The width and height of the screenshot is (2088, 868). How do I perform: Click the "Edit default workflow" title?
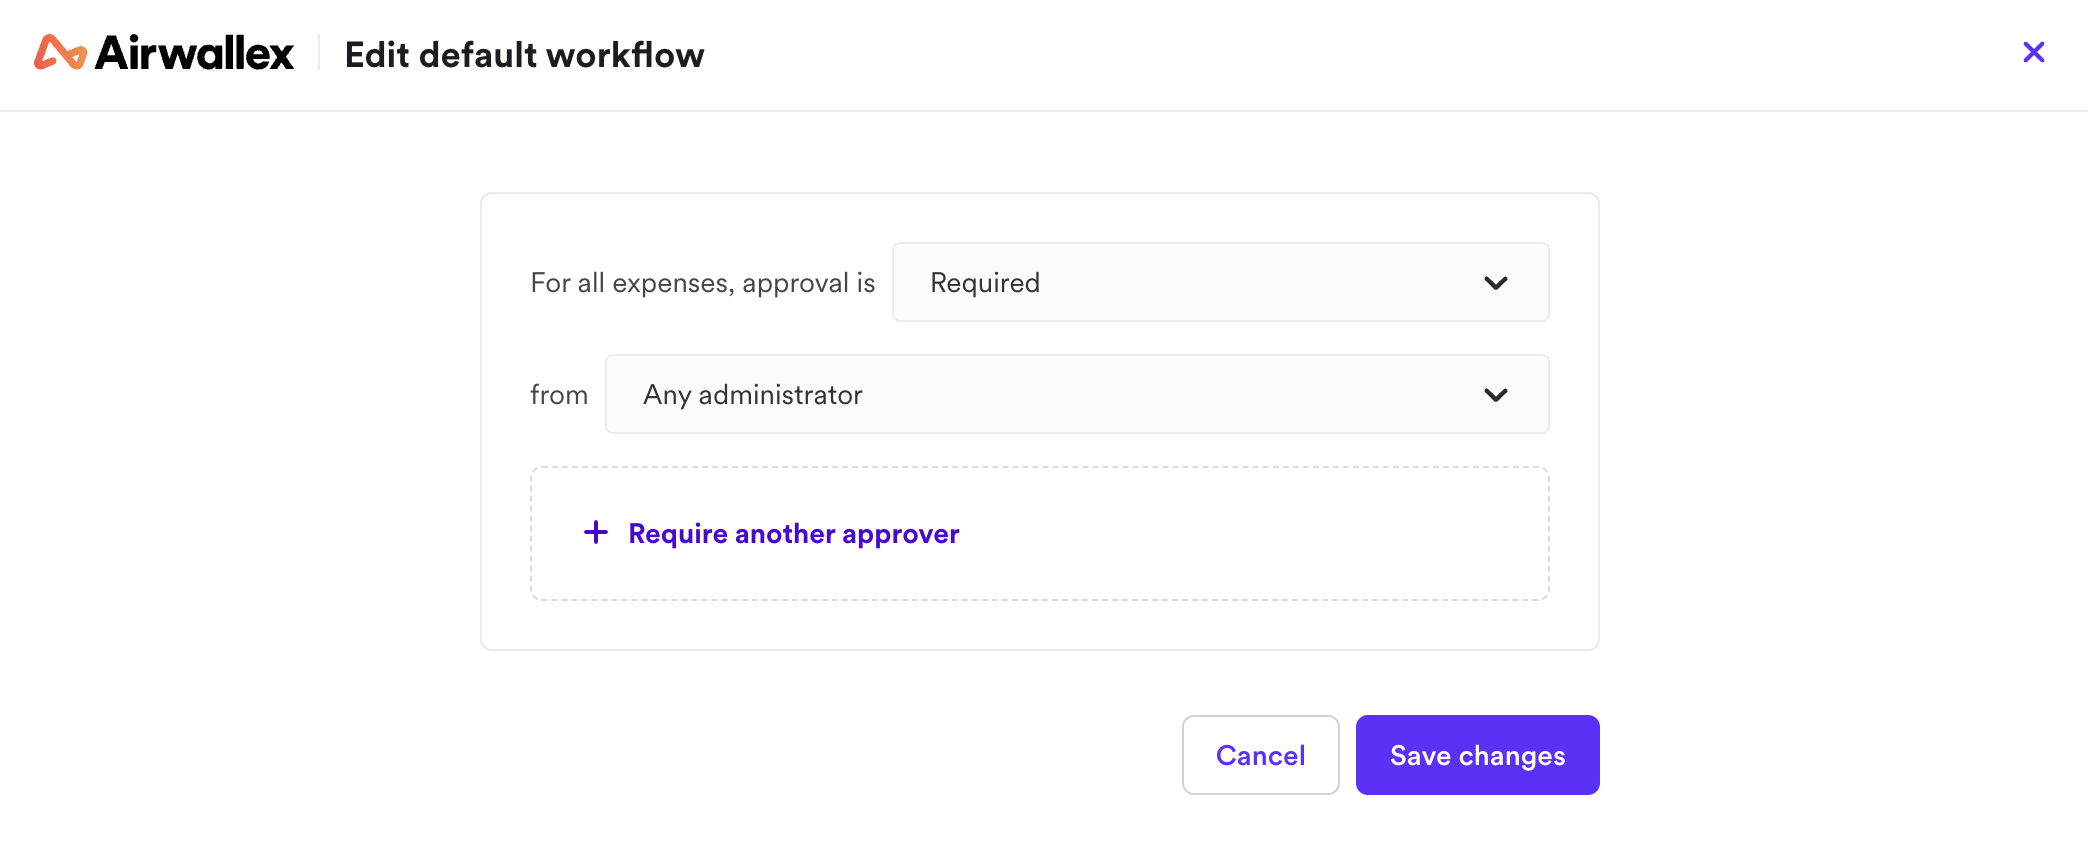(524, 55)
